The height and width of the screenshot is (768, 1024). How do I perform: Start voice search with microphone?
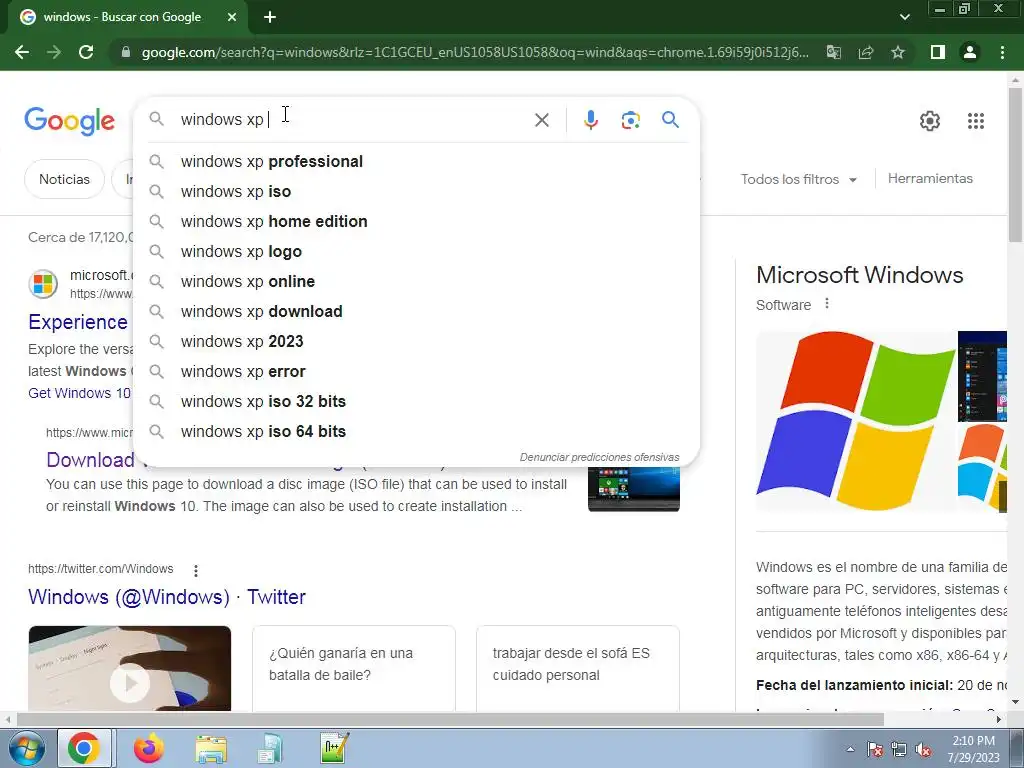(591, 120)
